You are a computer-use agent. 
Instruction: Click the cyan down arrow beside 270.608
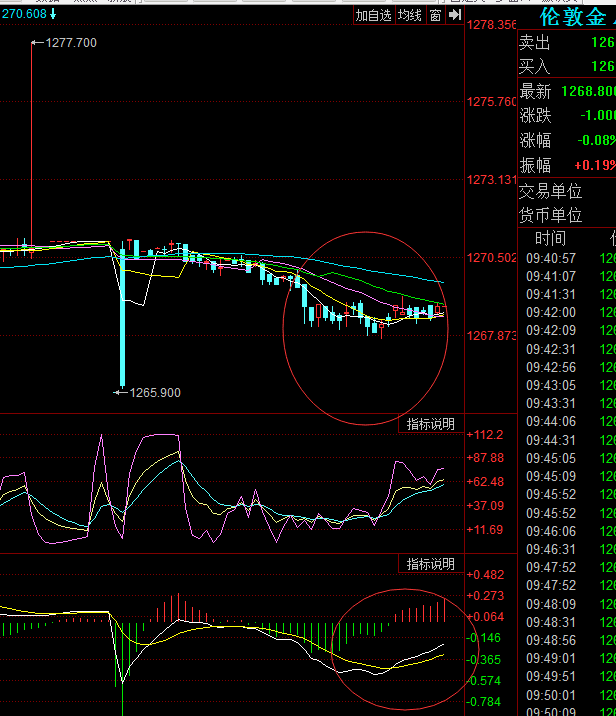(x=52, y=14)
